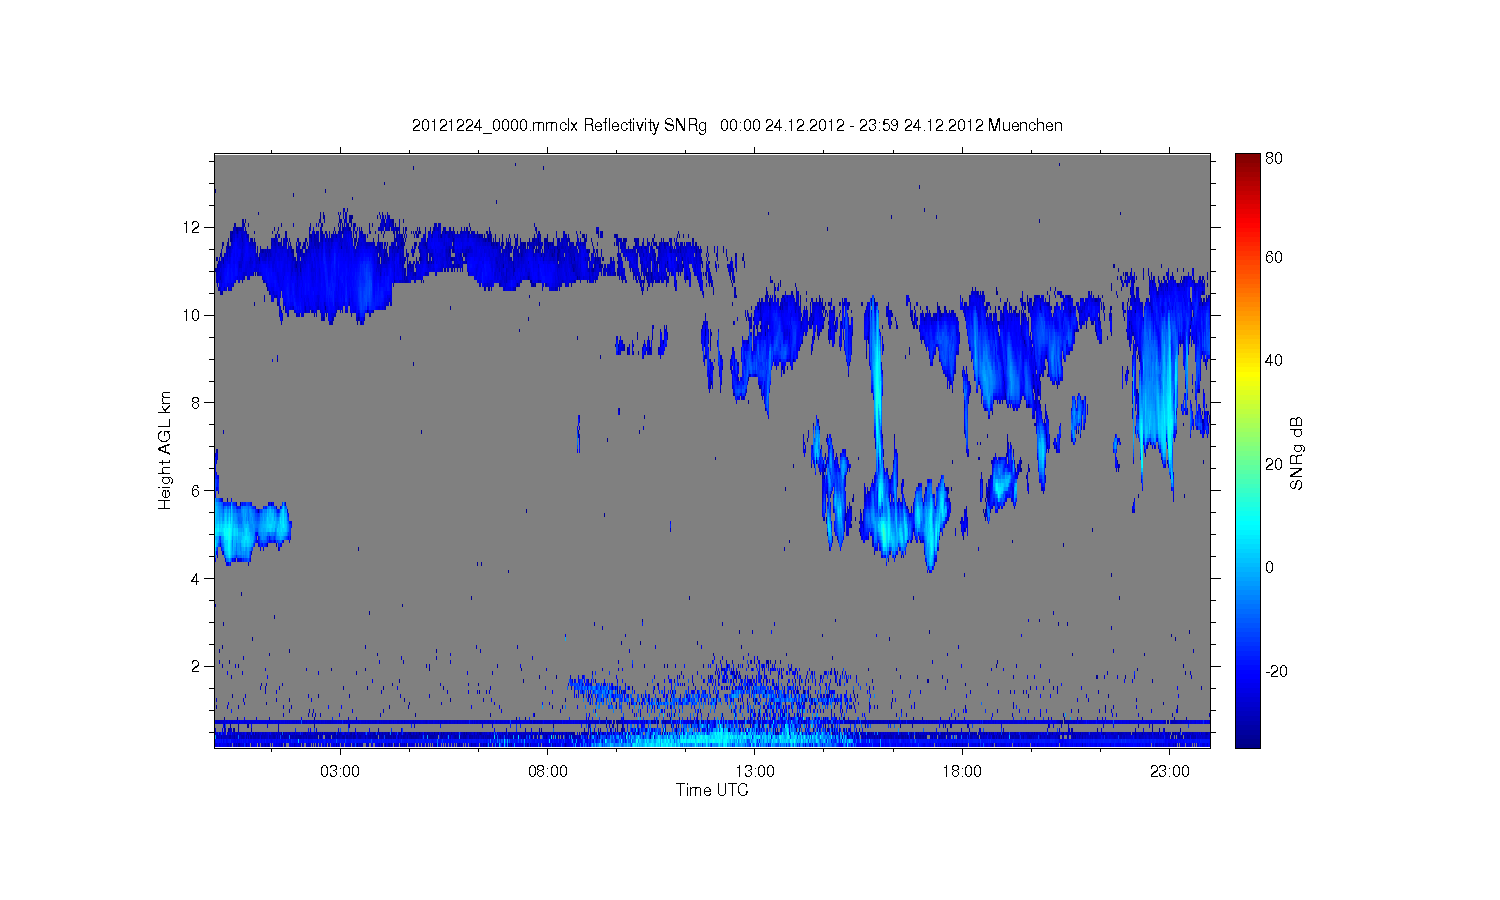Click the SNRg colorbar gradient
1500x900 pixels.
(x=1247, y=450)
